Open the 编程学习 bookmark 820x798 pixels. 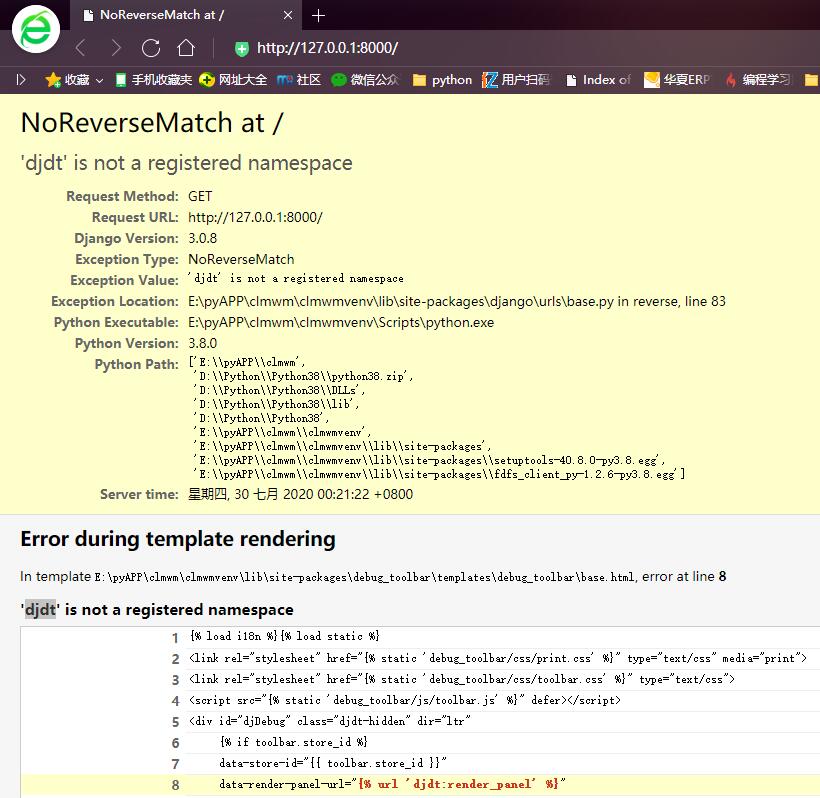pyautogui.click(x=758, y=79)
